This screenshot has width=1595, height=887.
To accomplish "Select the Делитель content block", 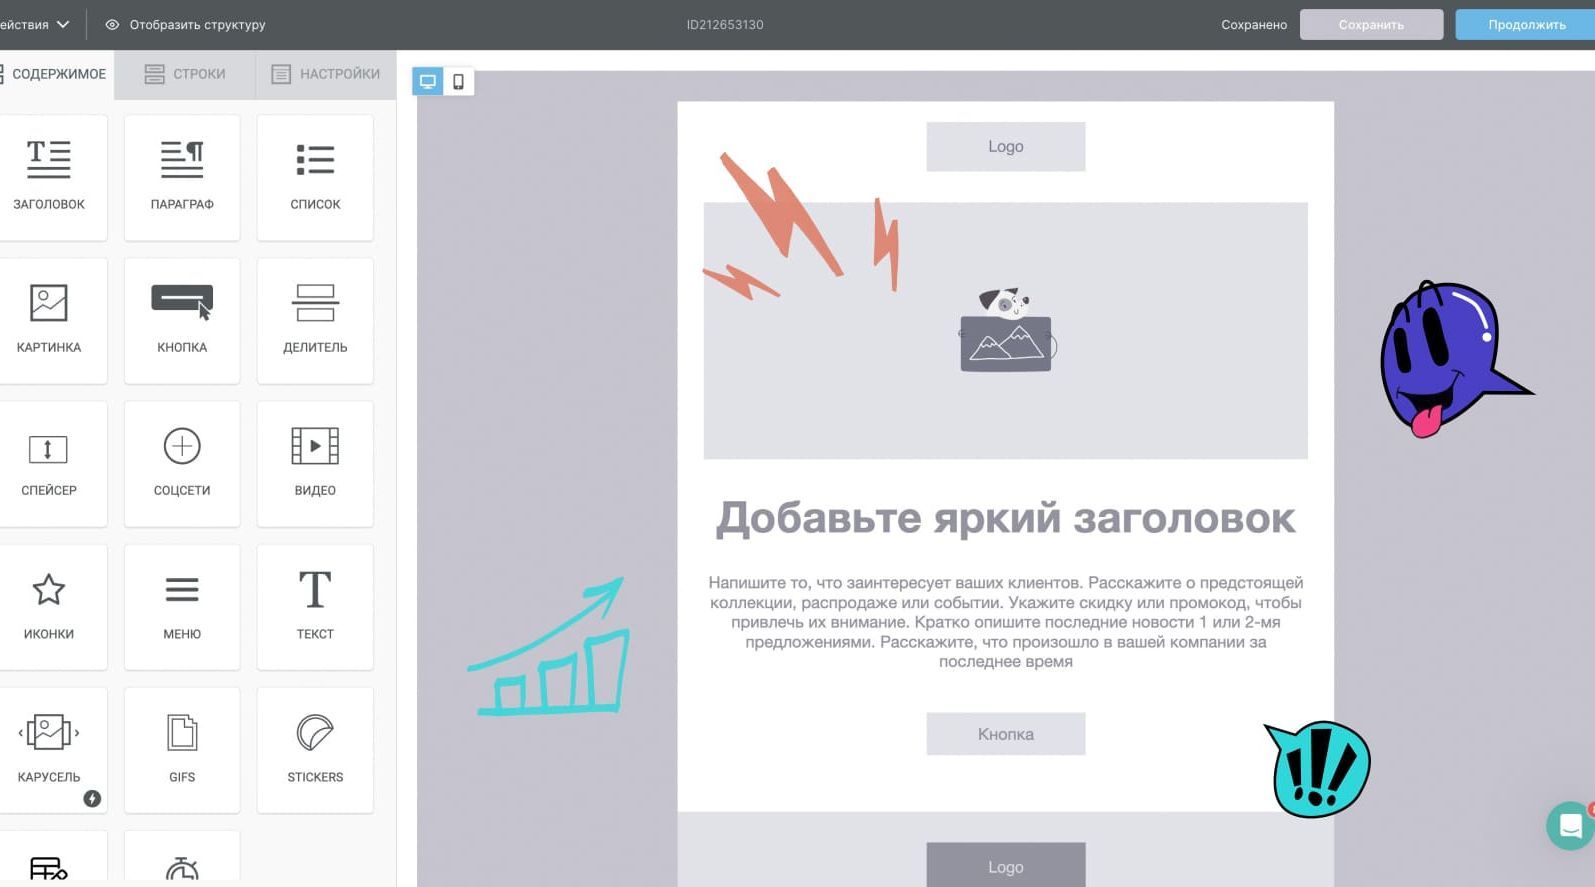I will [x=315, y=320].
